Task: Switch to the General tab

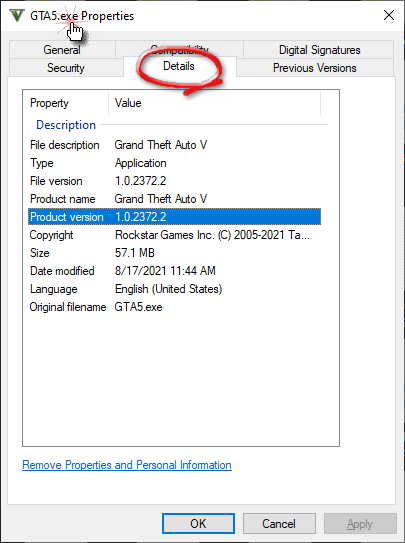Action: point(62,50)
